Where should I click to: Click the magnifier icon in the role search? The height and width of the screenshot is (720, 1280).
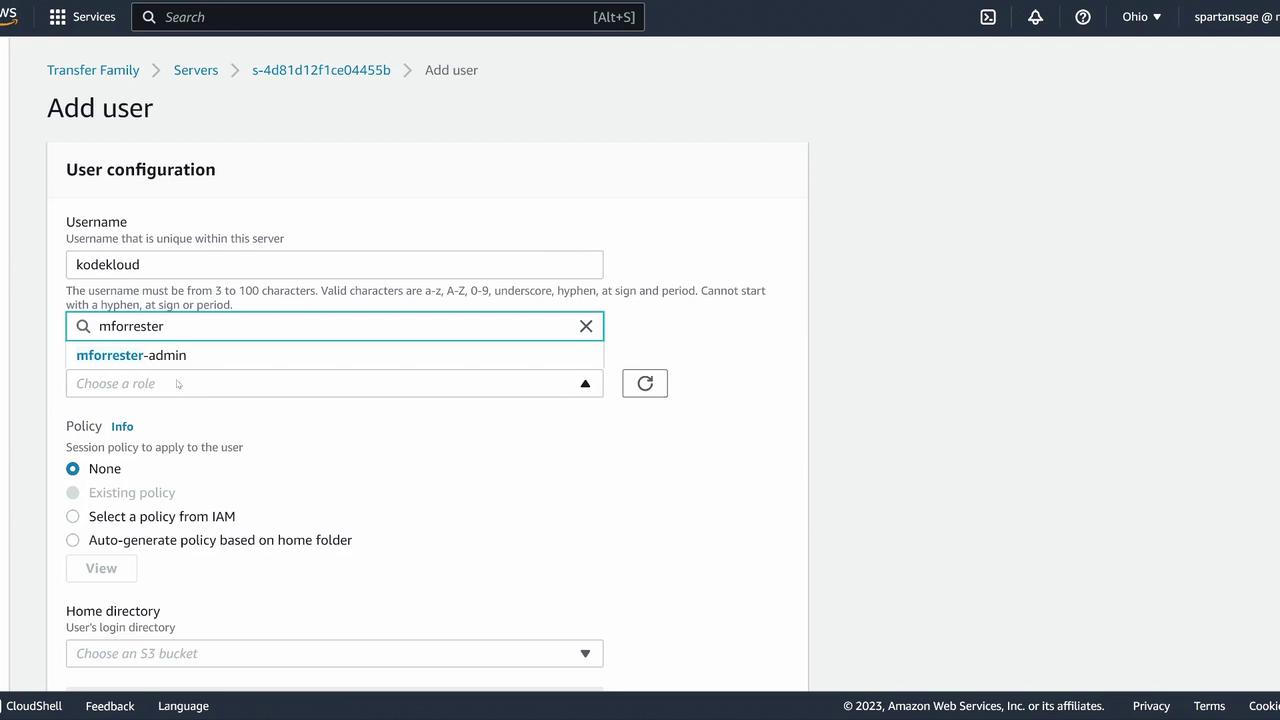[x=84, y=326]
